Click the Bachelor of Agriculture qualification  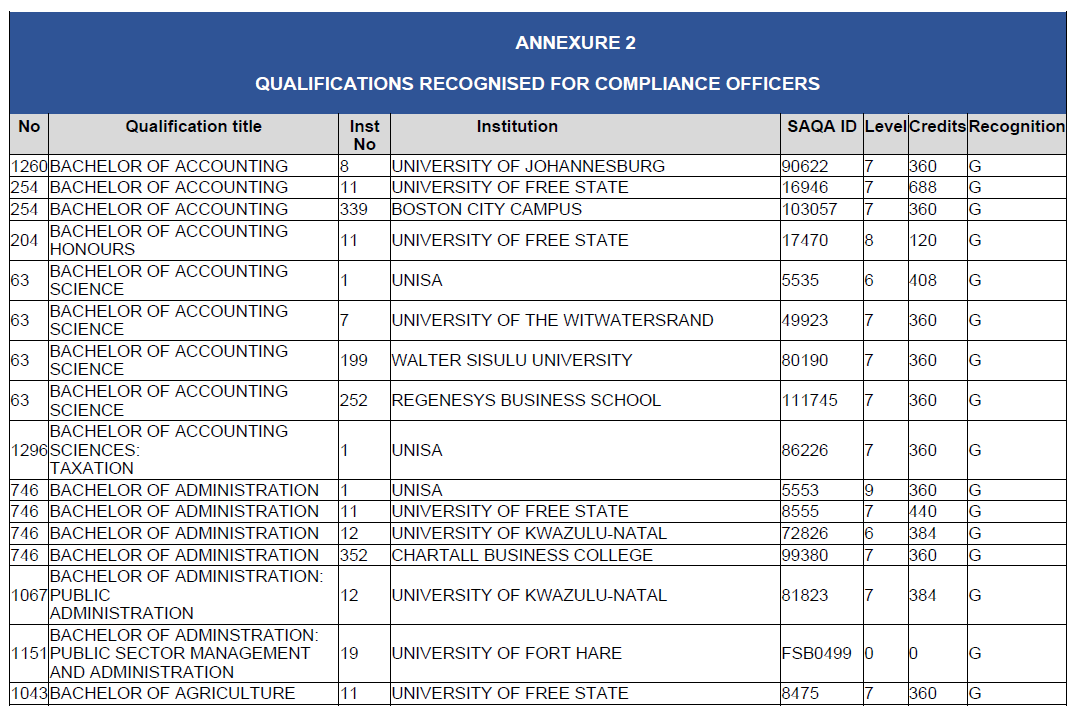(172, 693)
